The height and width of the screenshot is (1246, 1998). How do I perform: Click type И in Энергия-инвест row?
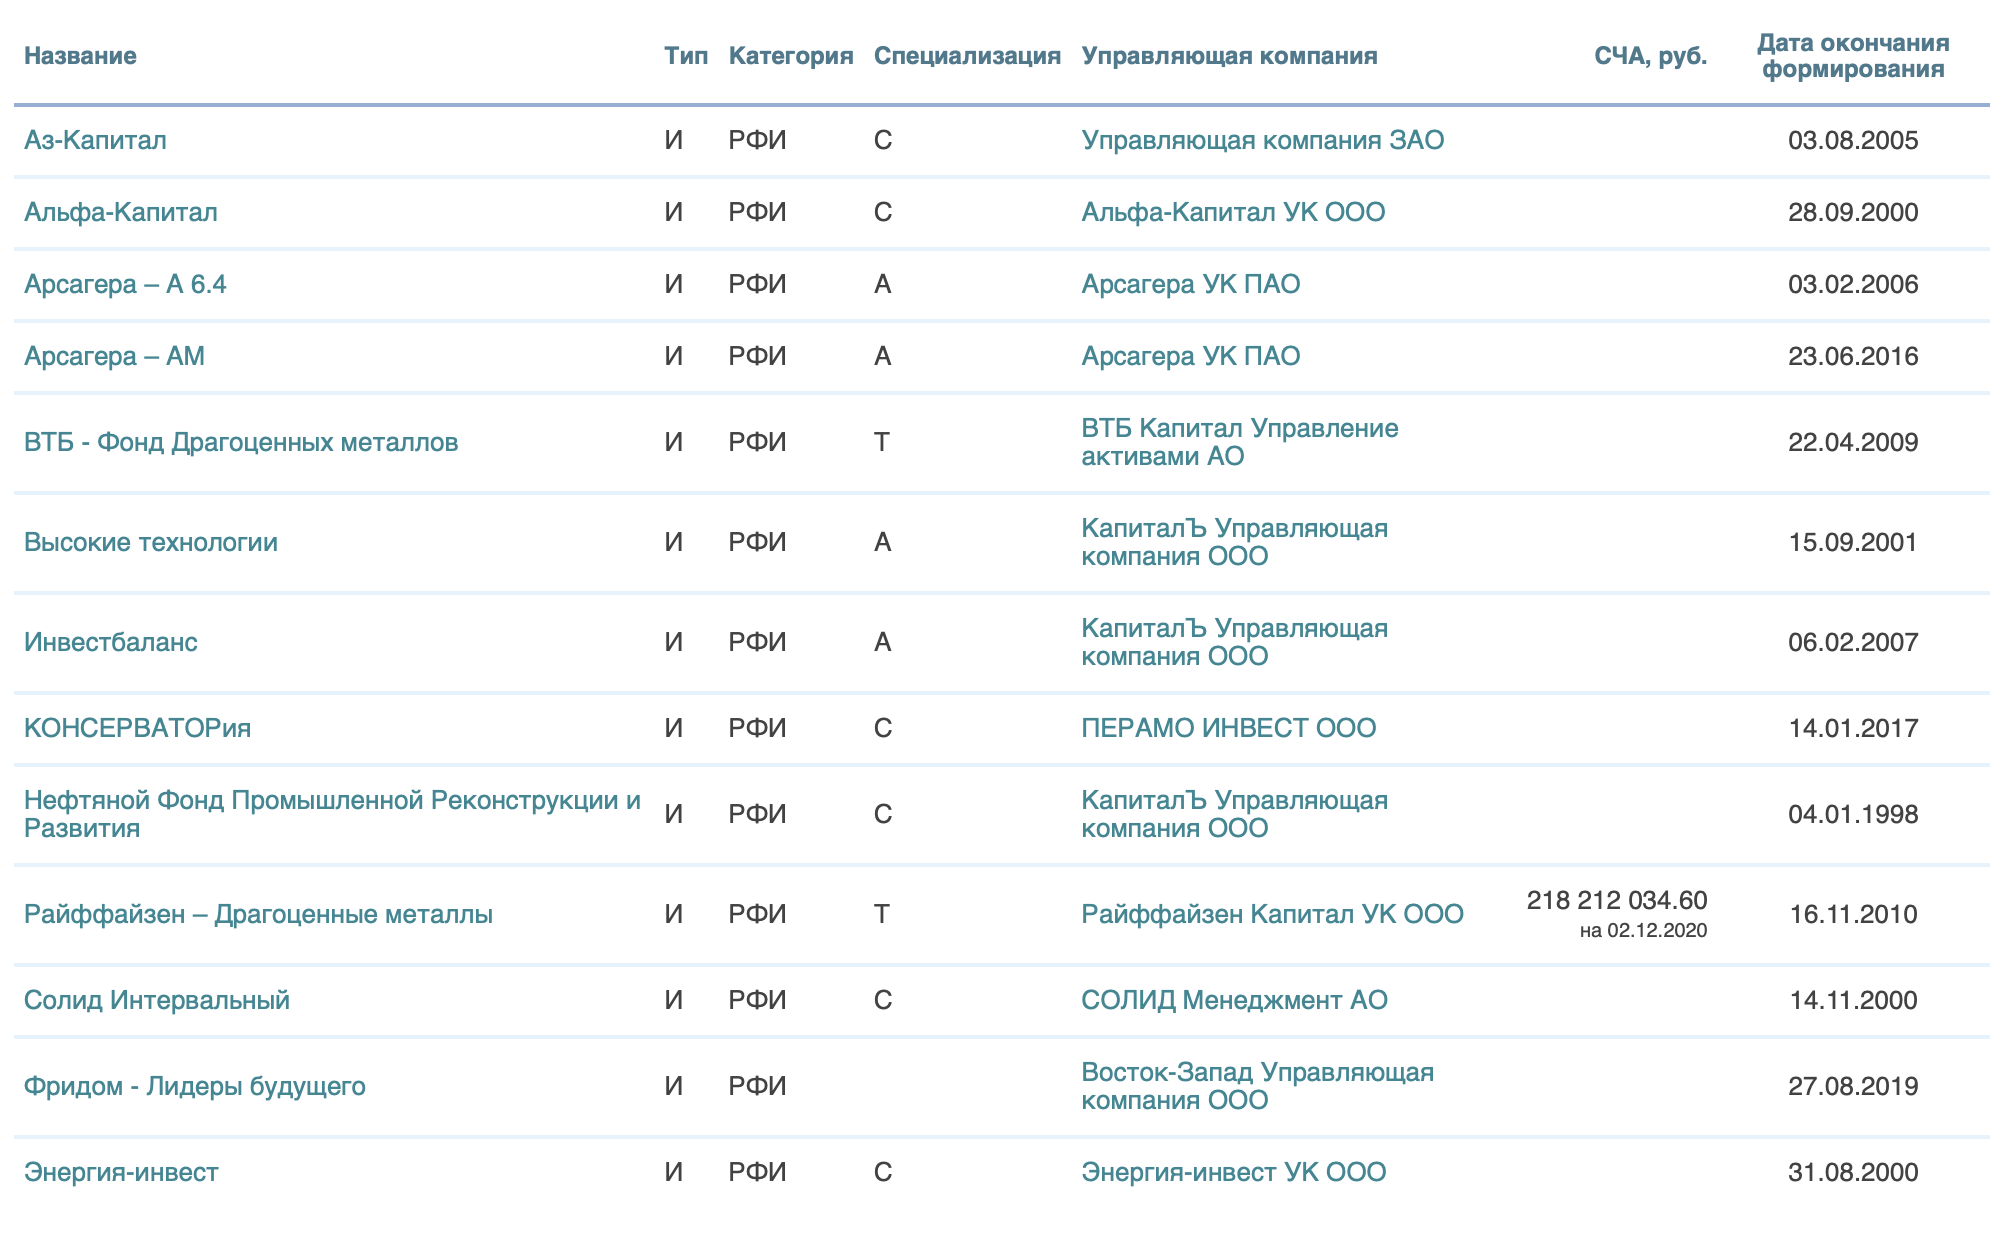coord(674,1172)
